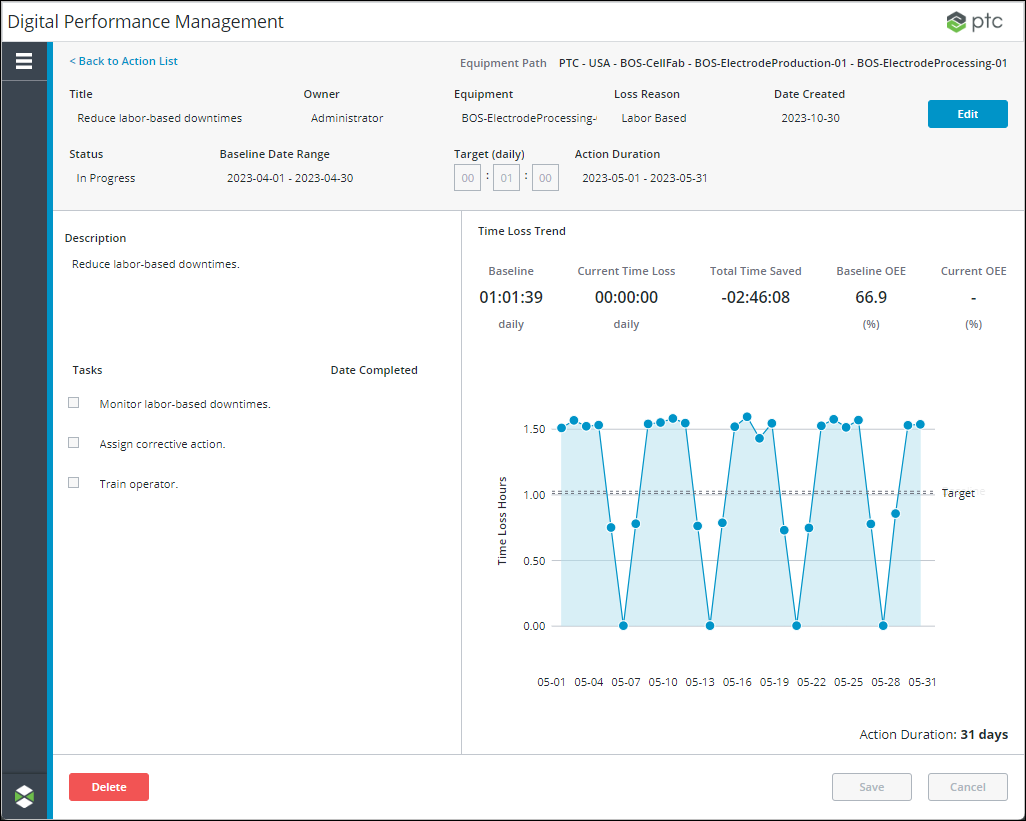Screen dimensions: 1026x821
Task: Click the Cancel button
Action: [x=967, y=787]
